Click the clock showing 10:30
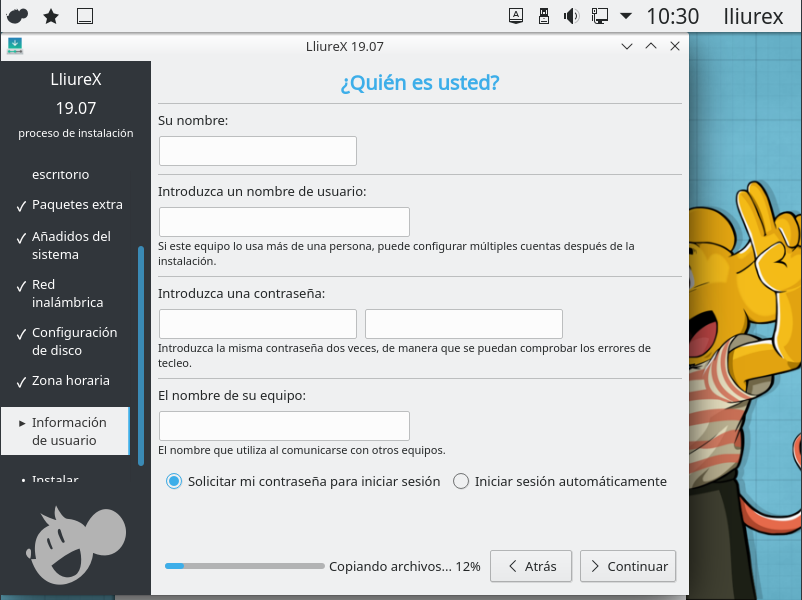Viewport: 802px width, 600px height. pyautogui.click(x=672, y=16)
